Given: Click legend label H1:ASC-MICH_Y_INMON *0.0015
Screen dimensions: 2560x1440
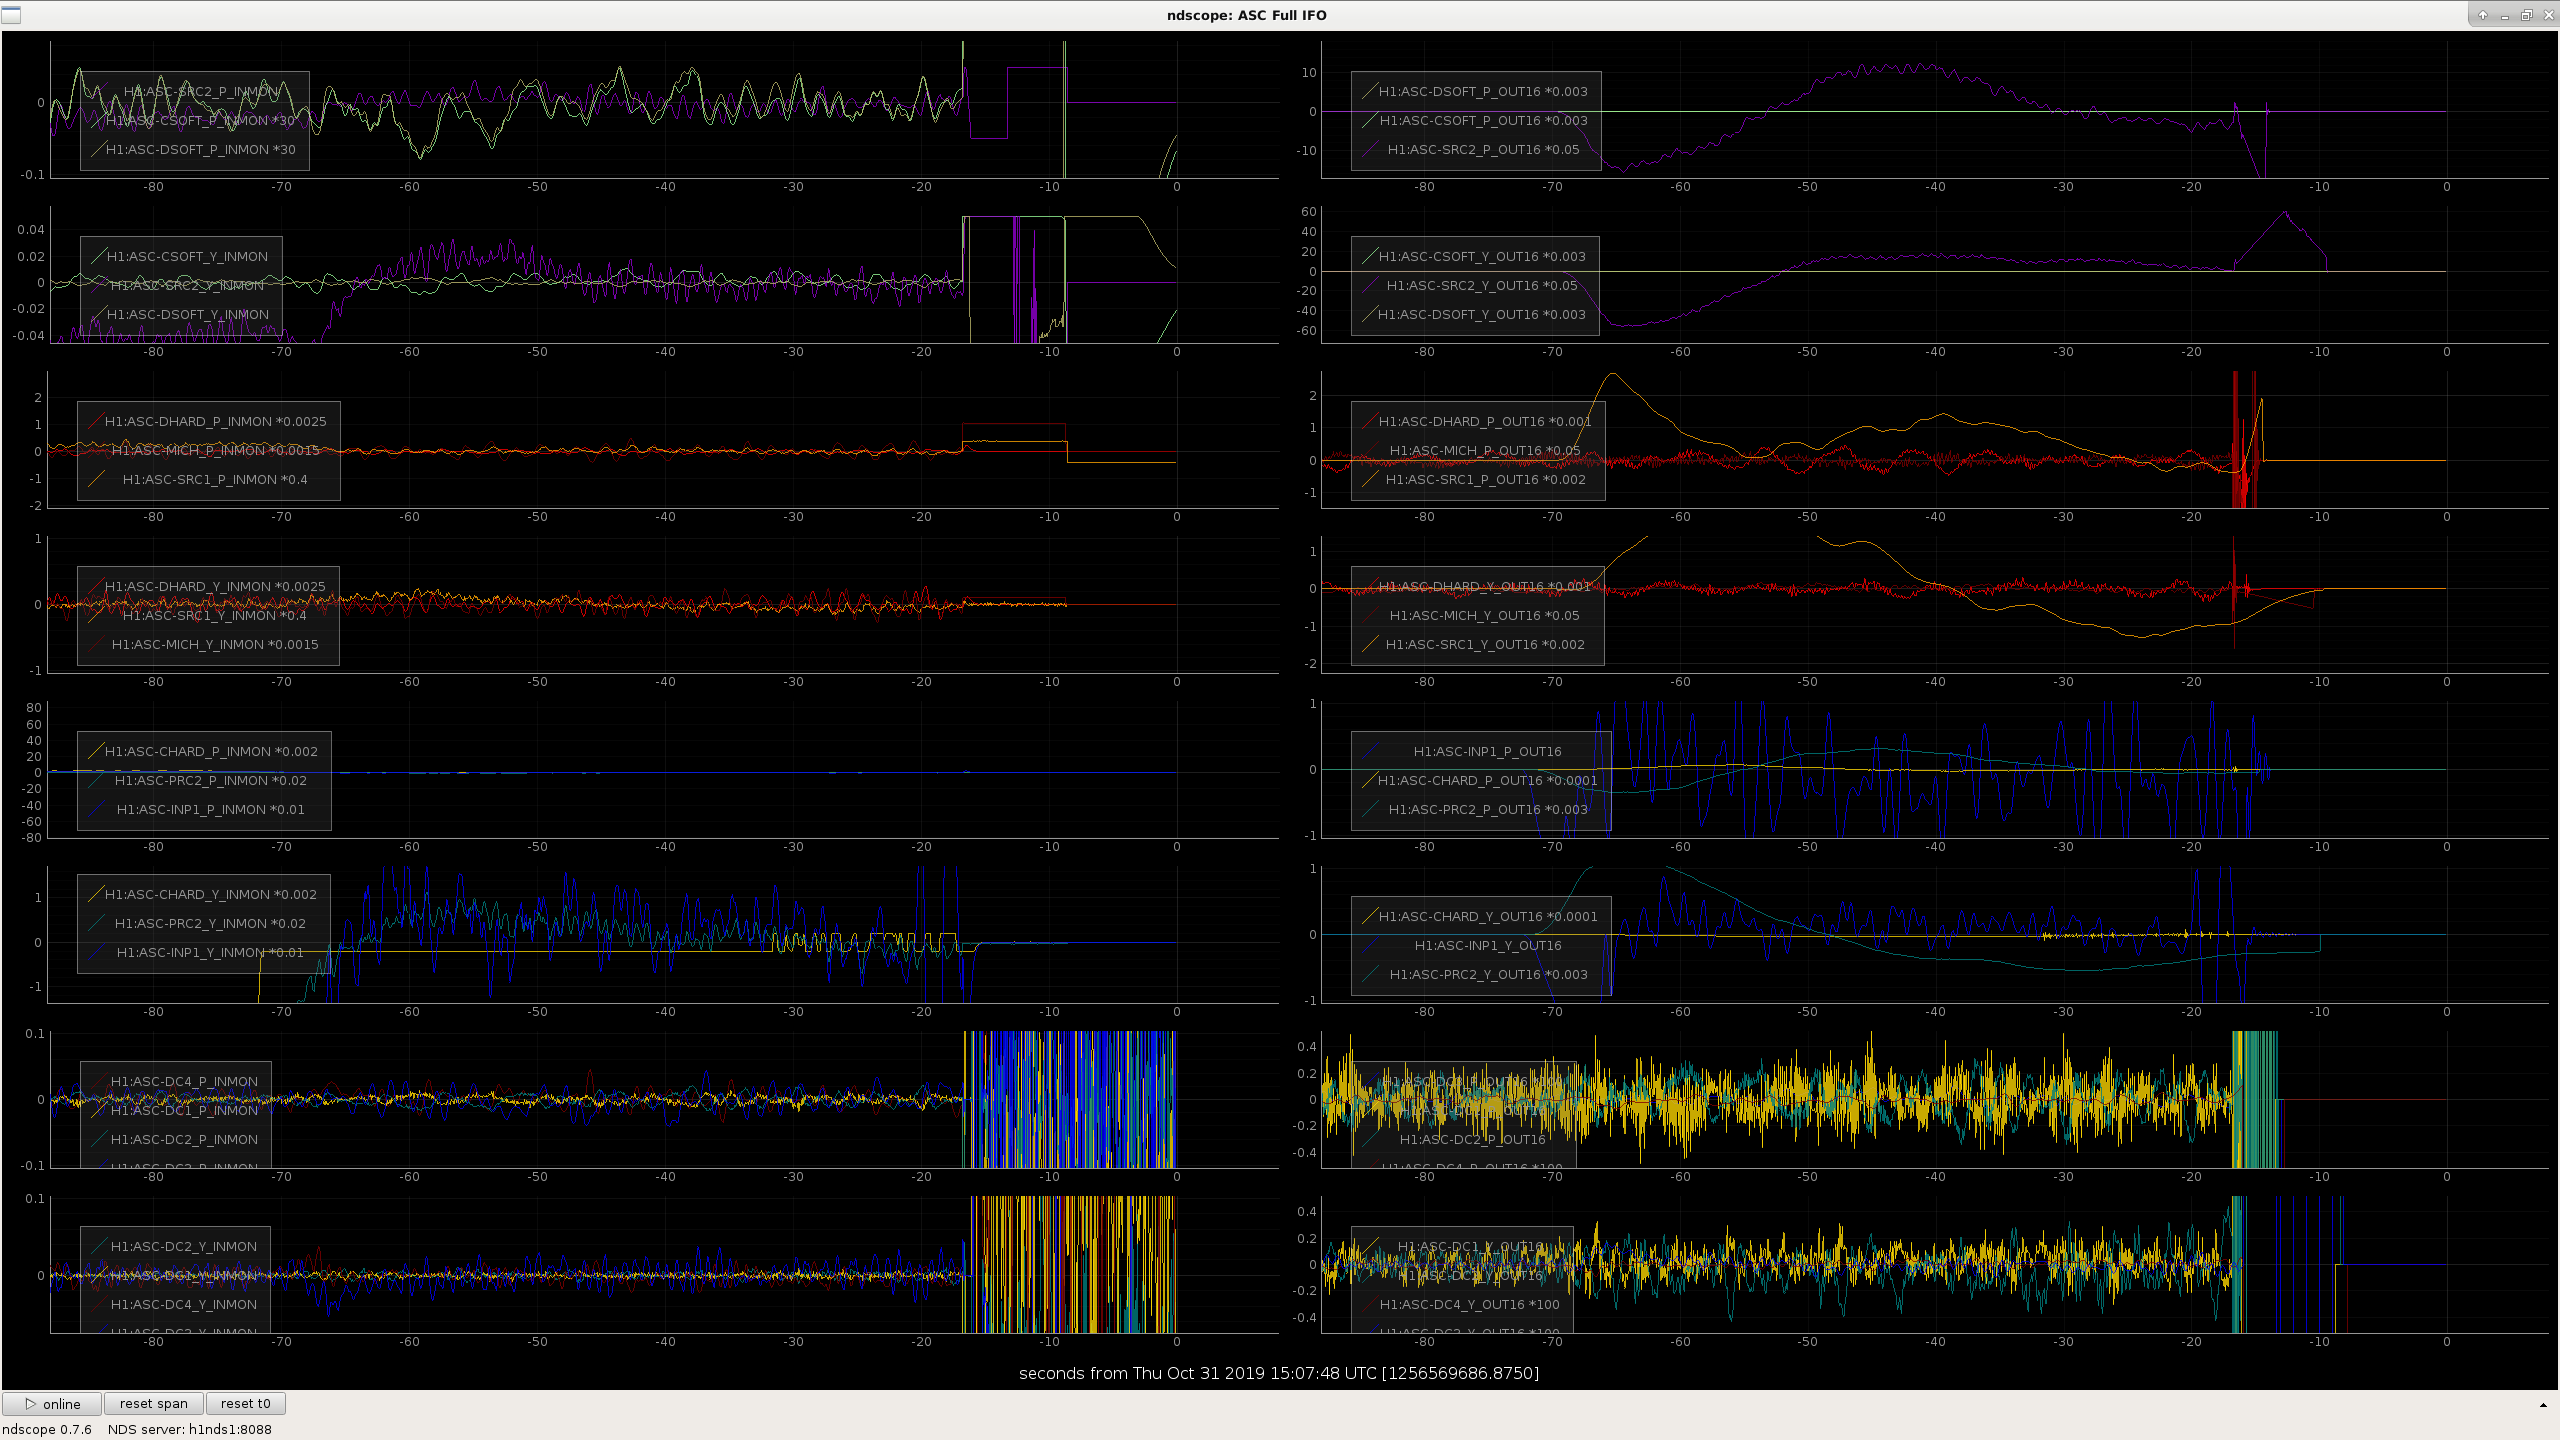Looking at the screenshot, I should coord(215,645).
